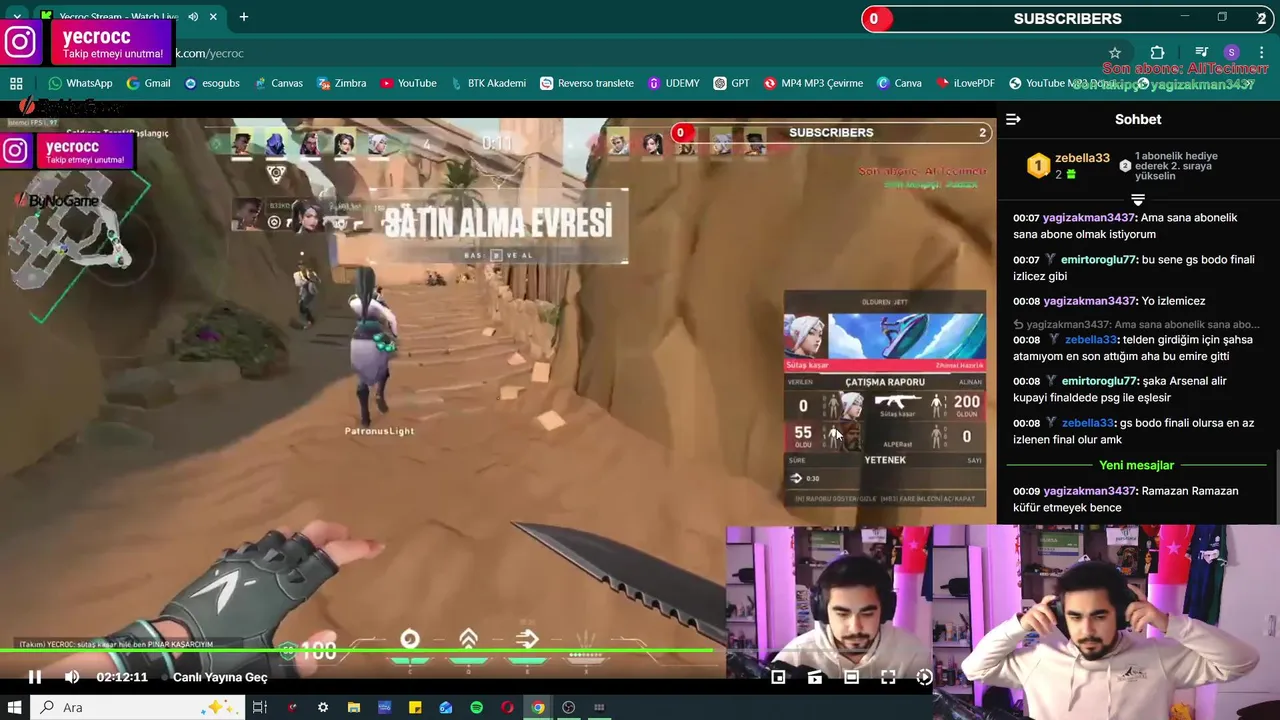The image size is (1280, 720).
Task: Open the tab search dropdown
Action: click(x=16, y=17)
